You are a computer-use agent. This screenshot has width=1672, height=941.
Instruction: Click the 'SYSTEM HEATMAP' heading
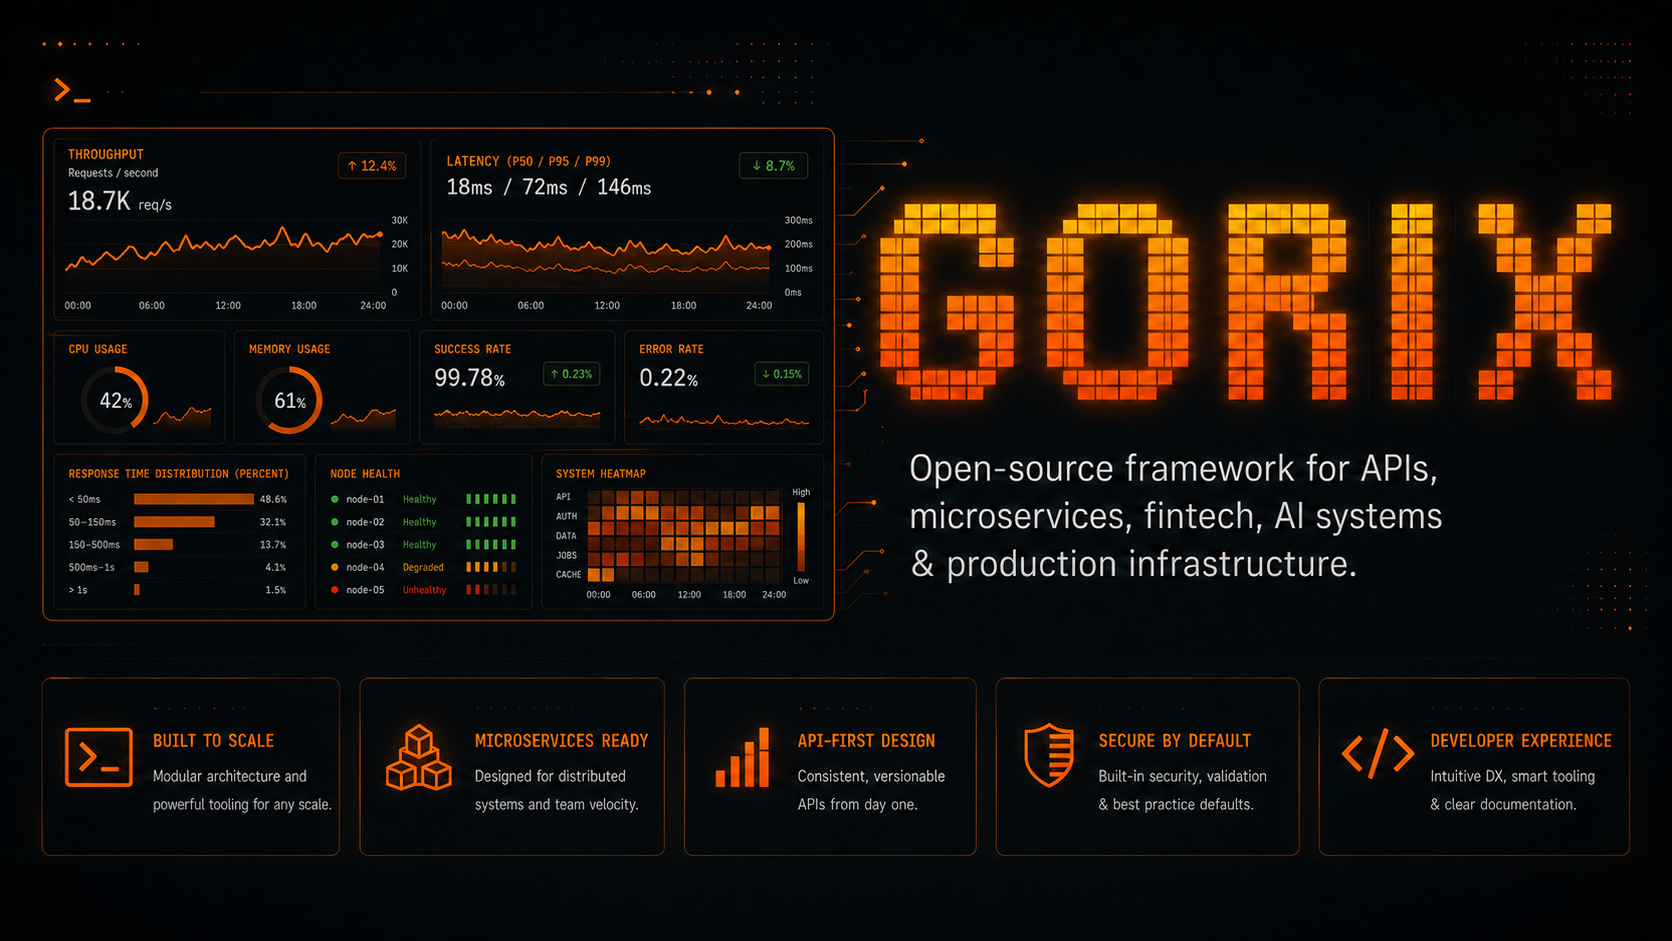pyautogui.click(x=600, y=474)
